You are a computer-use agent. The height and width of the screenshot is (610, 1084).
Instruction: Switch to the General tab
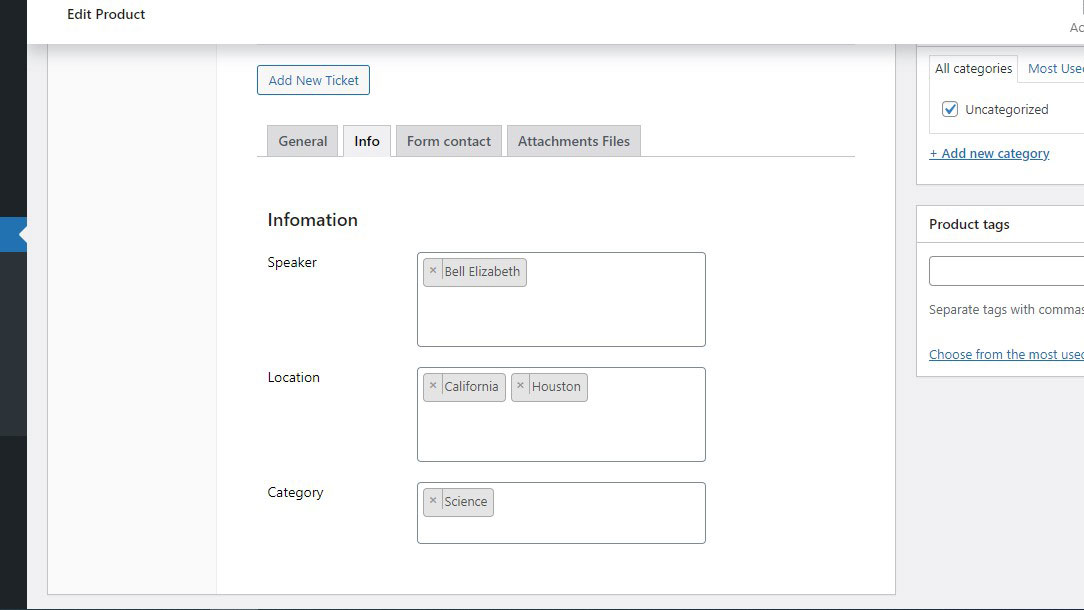(x=302, y=141)
